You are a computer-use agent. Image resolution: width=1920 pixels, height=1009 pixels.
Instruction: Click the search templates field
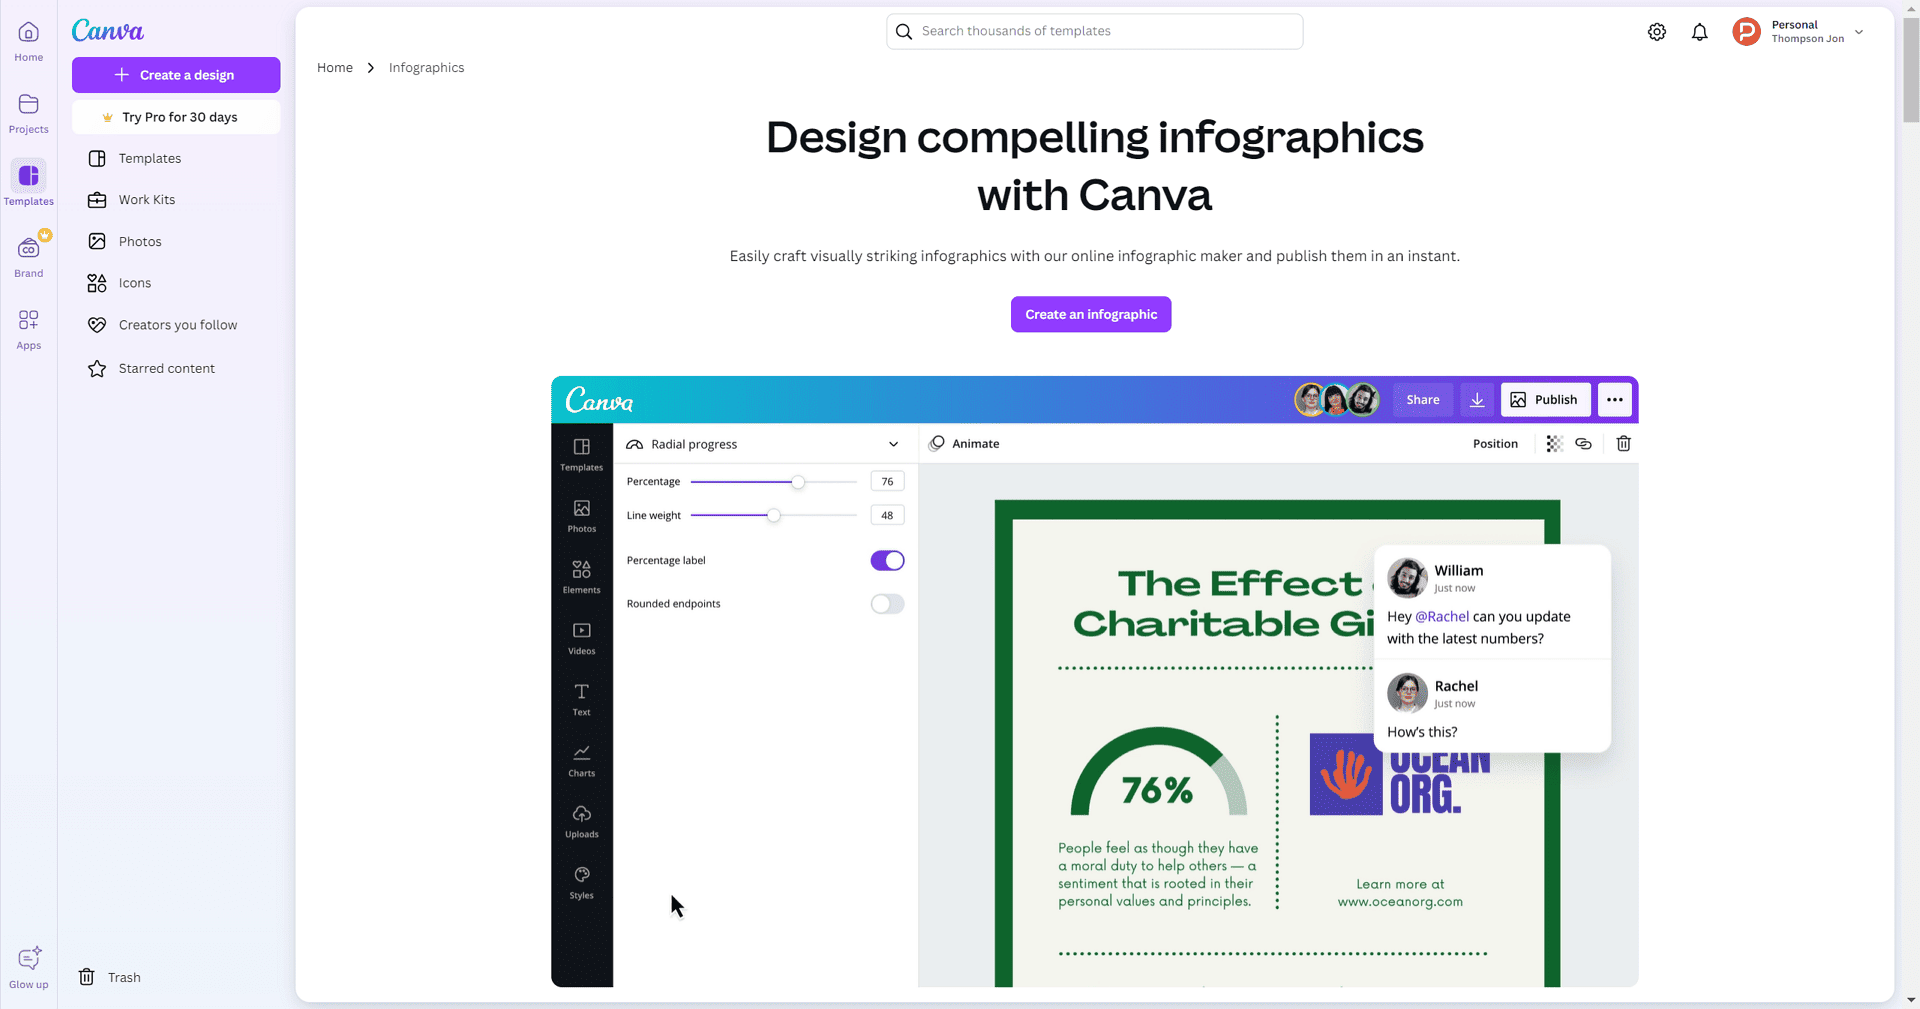[x=1095, y=31]
